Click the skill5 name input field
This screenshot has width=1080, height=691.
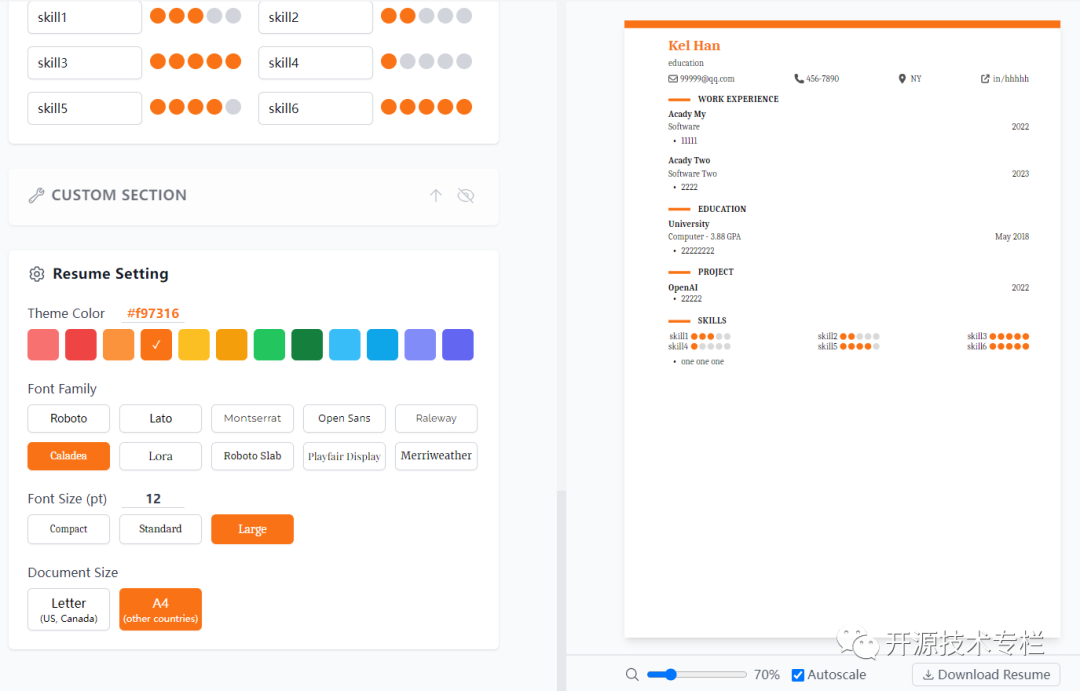tap(85, 108)
